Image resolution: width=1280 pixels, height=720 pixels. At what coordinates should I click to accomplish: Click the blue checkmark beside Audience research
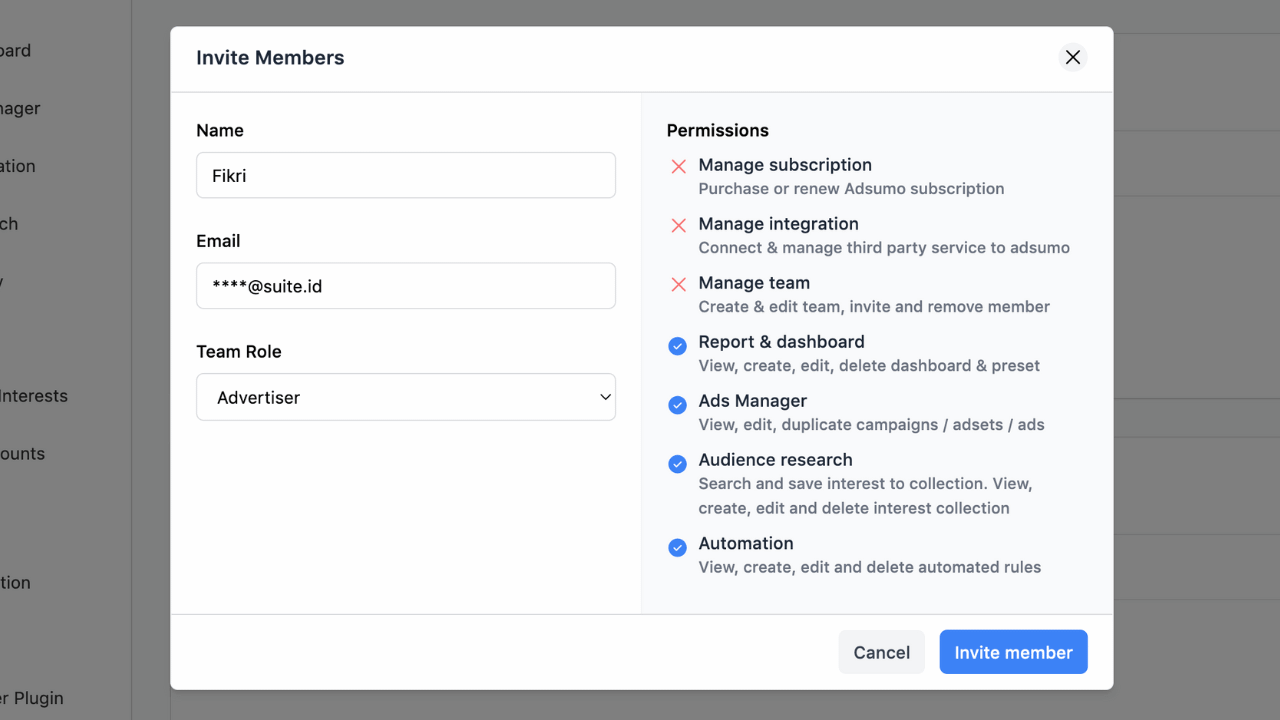[x=677, y=464]
